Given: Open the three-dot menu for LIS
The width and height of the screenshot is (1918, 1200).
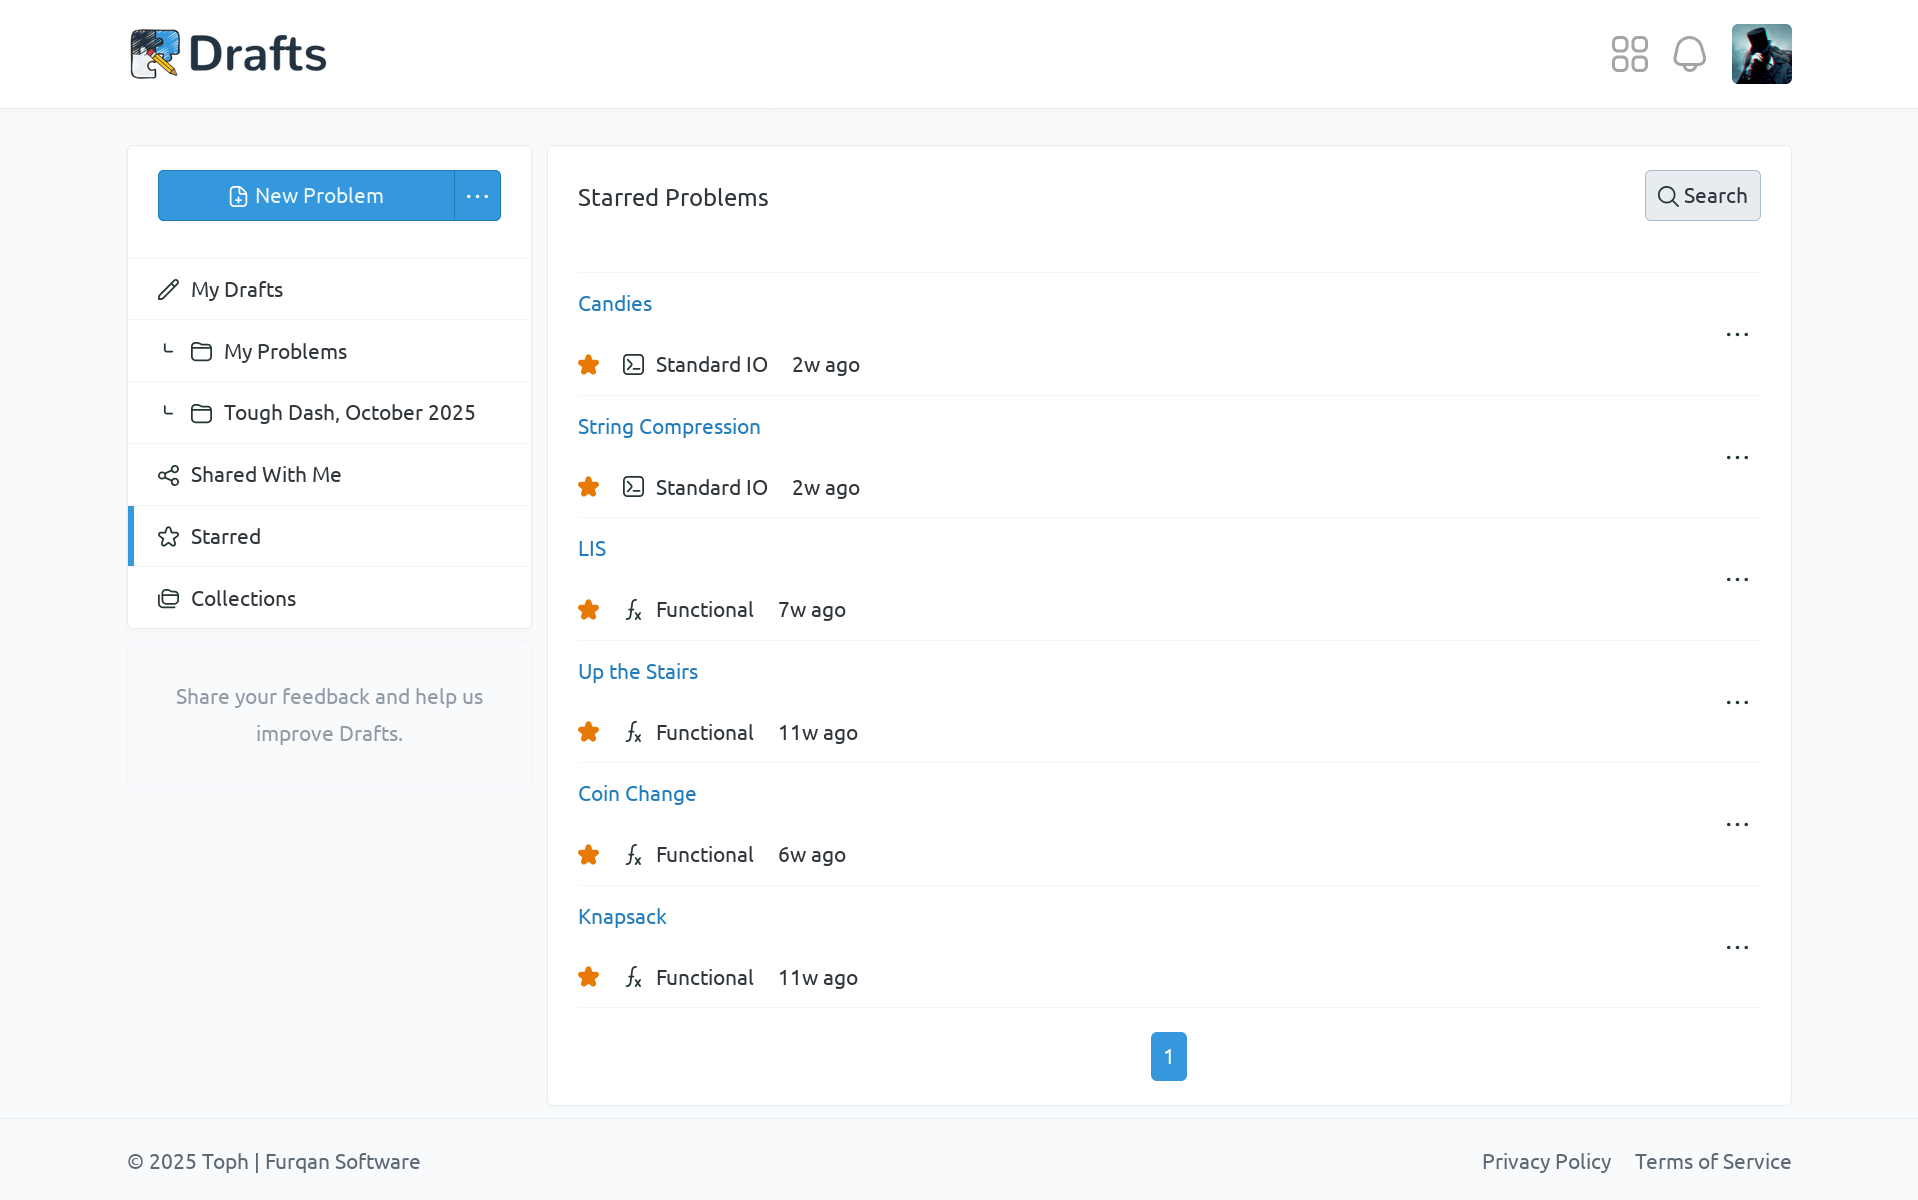Looking at the screenshot, I should click(1737, 579).
